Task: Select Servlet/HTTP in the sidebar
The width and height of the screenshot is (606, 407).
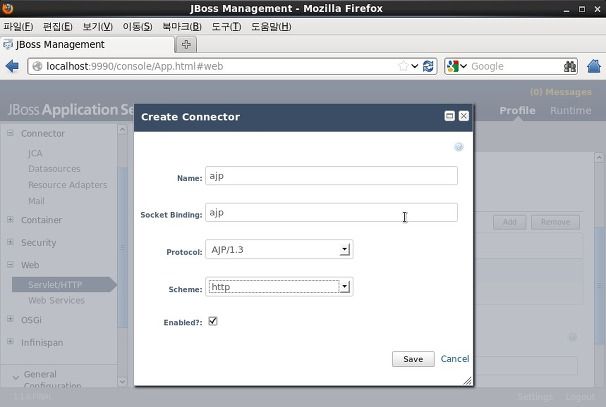Action: click(x=64, y=284)
